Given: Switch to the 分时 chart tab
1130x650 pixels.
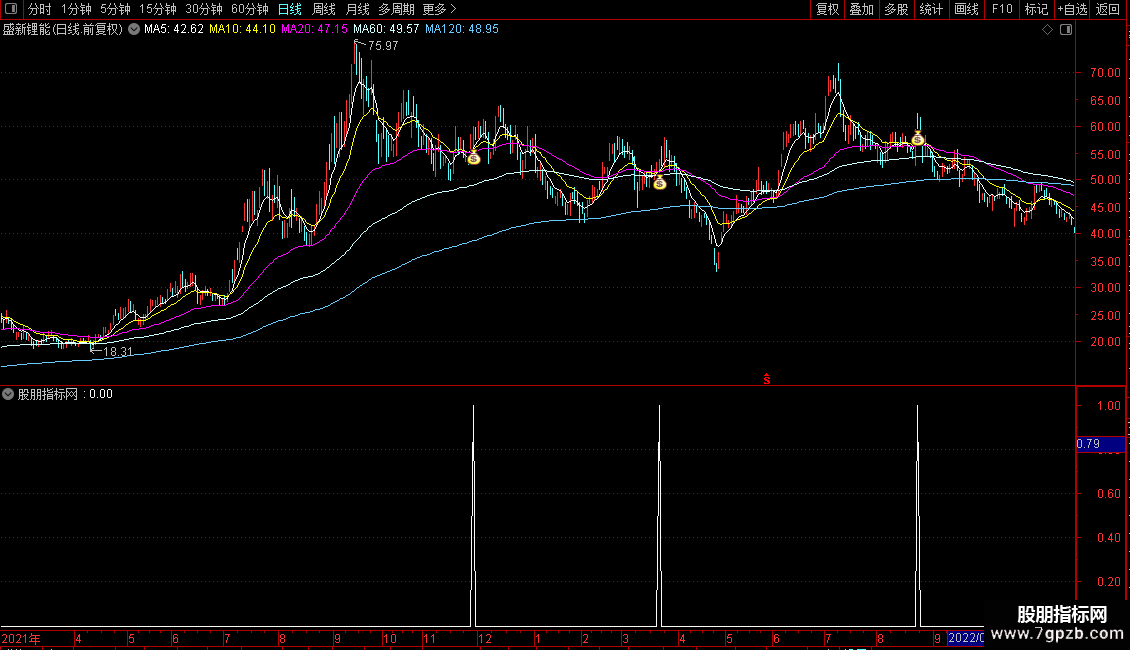Looking at the screenshot, I should pyautogui.click(x=40, y=9).
